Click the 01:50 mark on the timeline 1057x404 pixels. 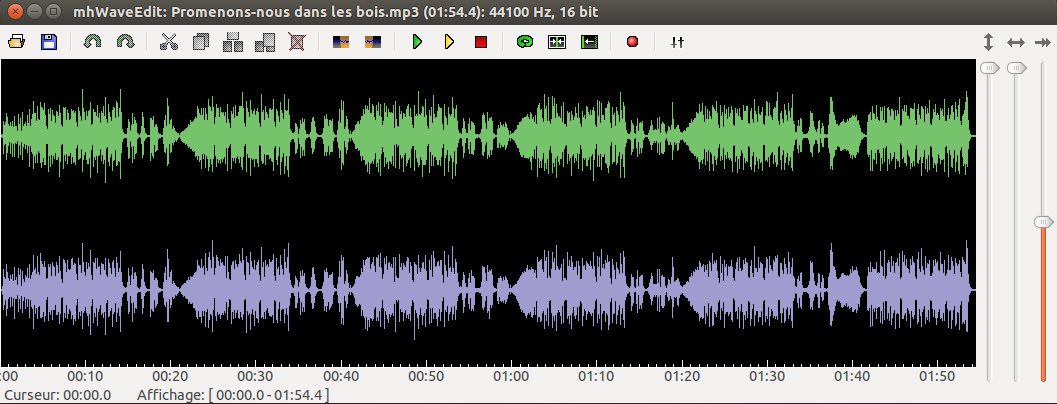[938, 376]
